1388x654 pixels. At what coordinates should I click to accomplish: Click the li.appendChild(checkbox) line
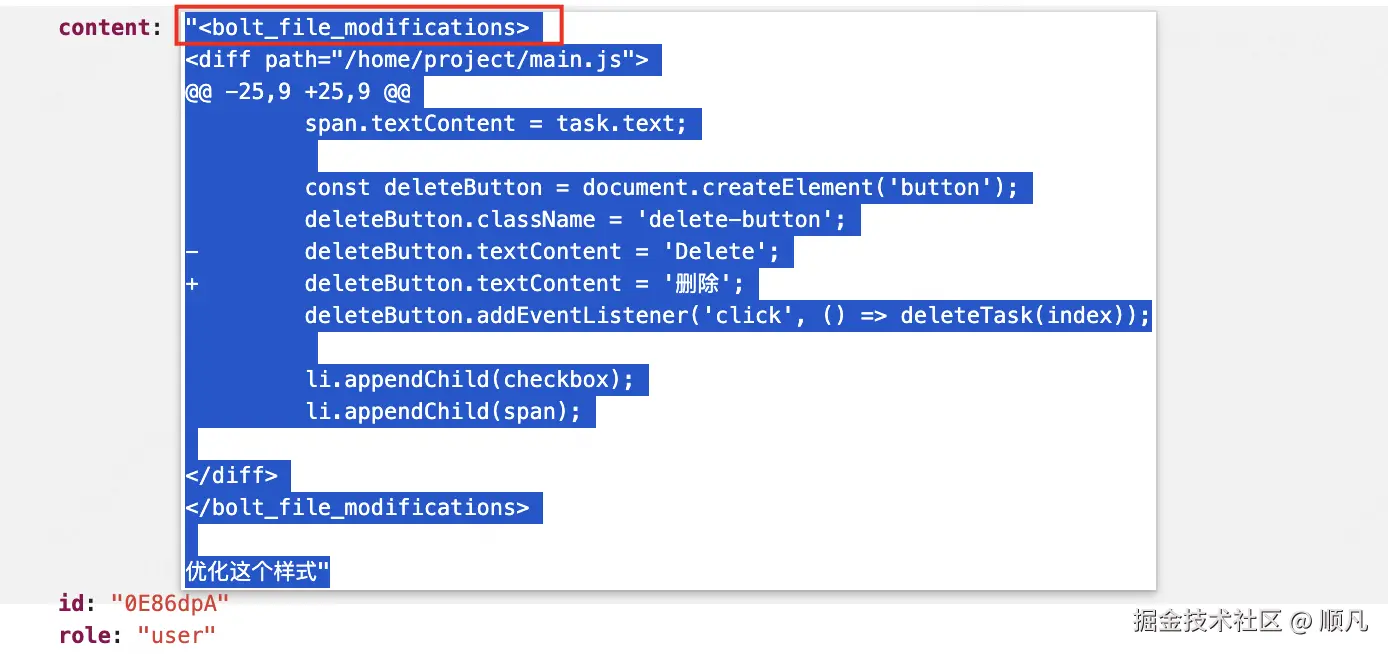pos(469,380)
